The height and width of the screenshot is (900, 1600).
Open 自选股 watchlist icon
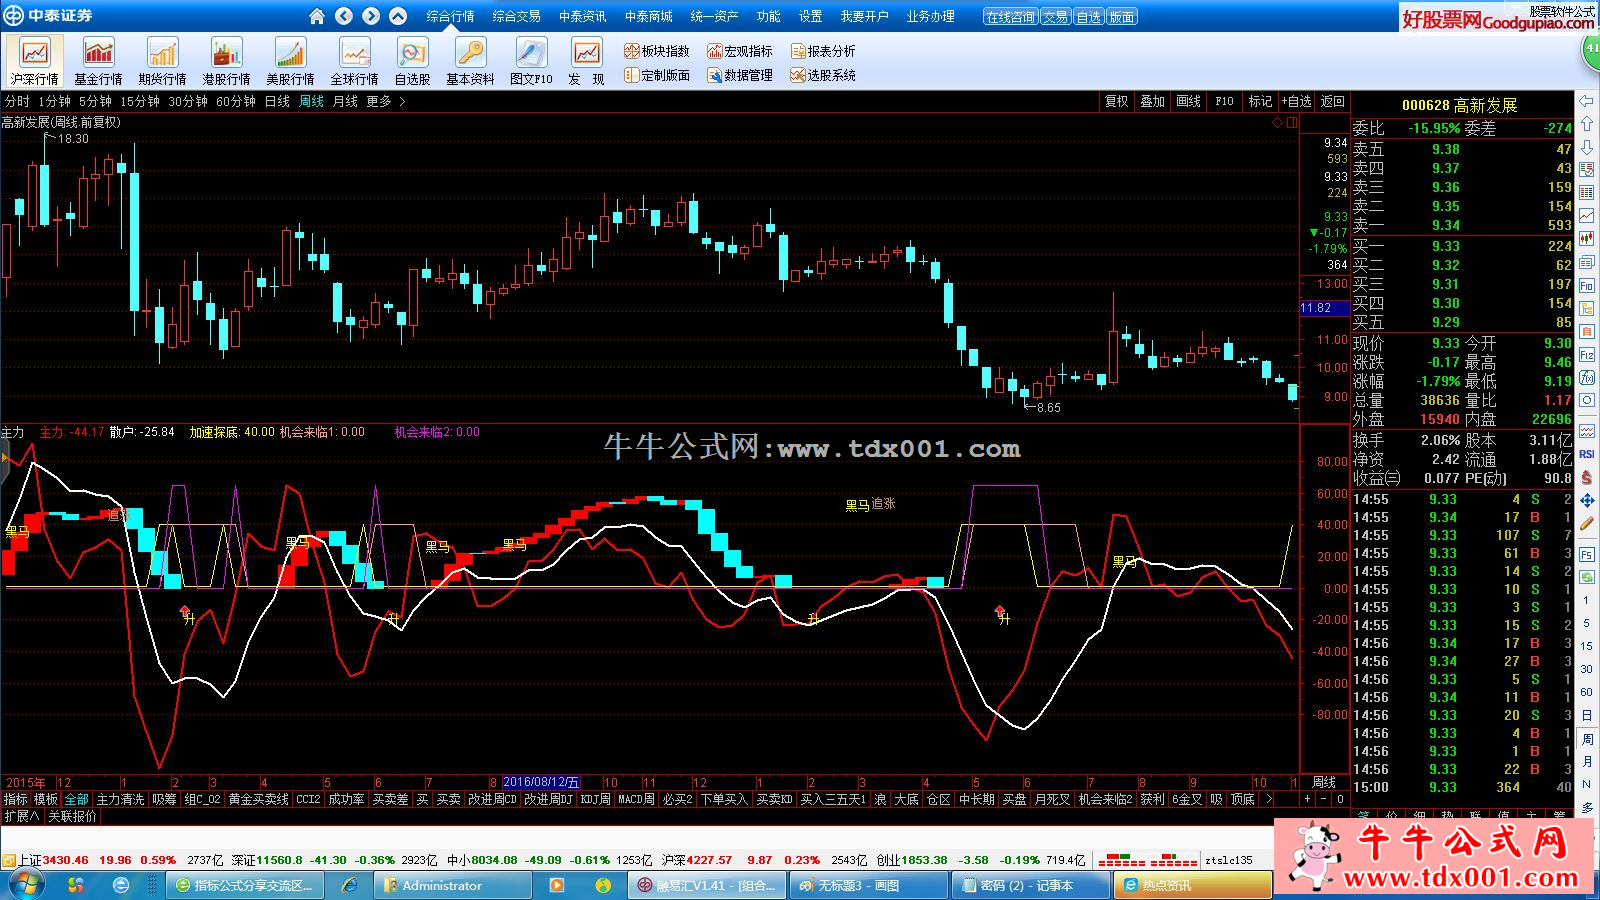(x=412, y=60)
